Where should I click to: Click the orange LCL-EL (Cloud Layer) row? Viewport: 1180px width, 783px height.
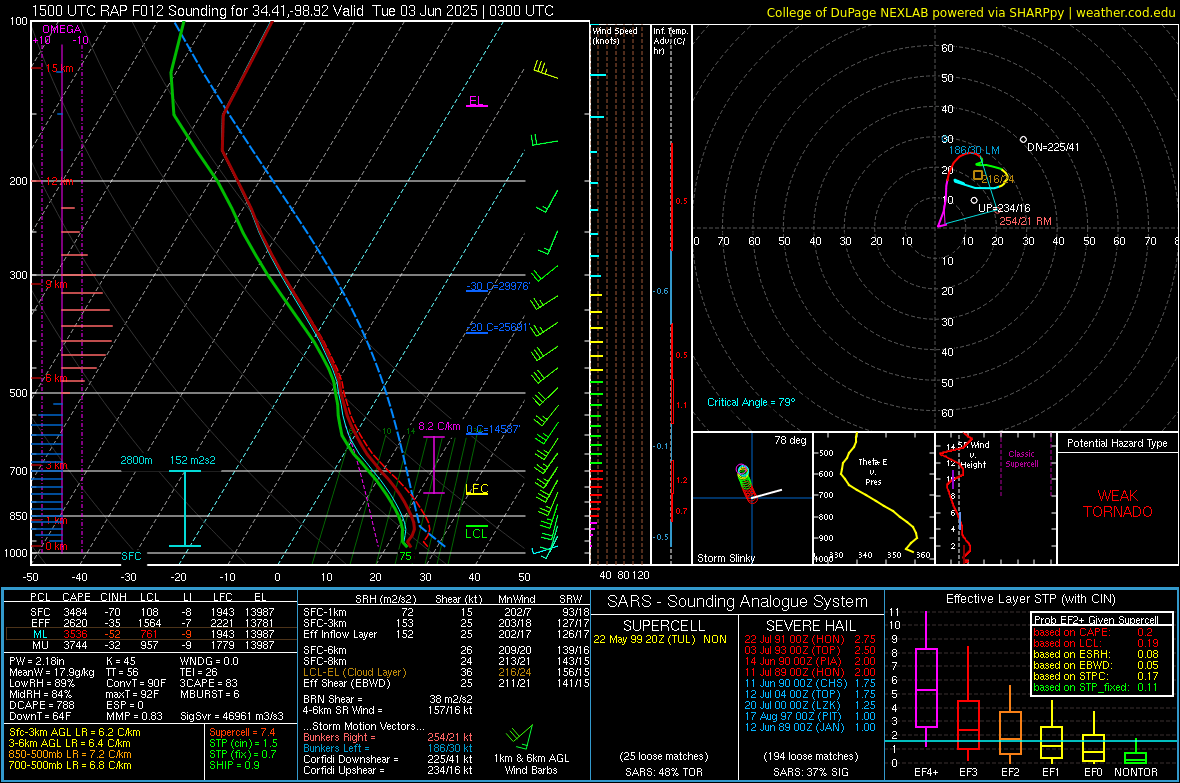(446, 672)
